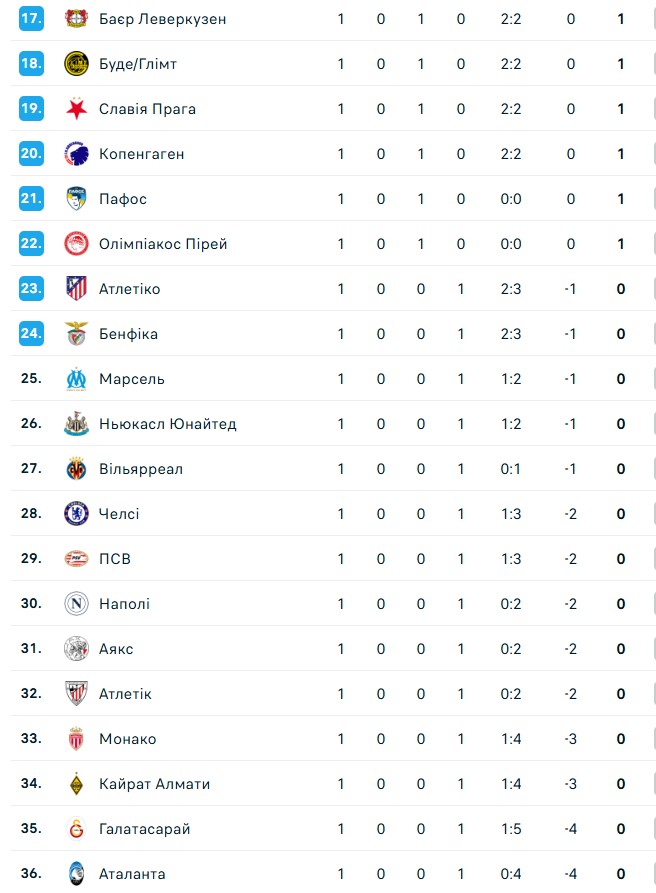
Task: Click the Galatasaray club logo
Action: [76, 829]
